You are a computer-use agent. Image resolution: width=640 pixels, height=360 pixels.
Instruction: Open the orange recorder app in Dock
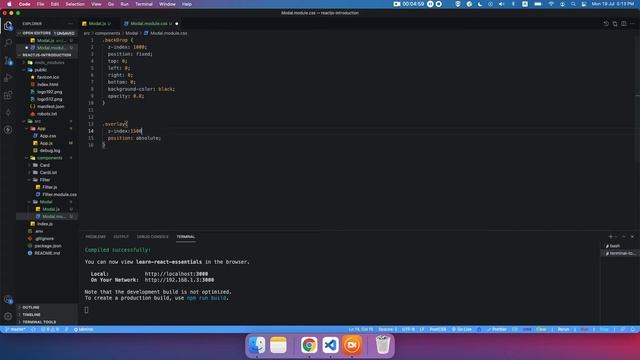352,345
